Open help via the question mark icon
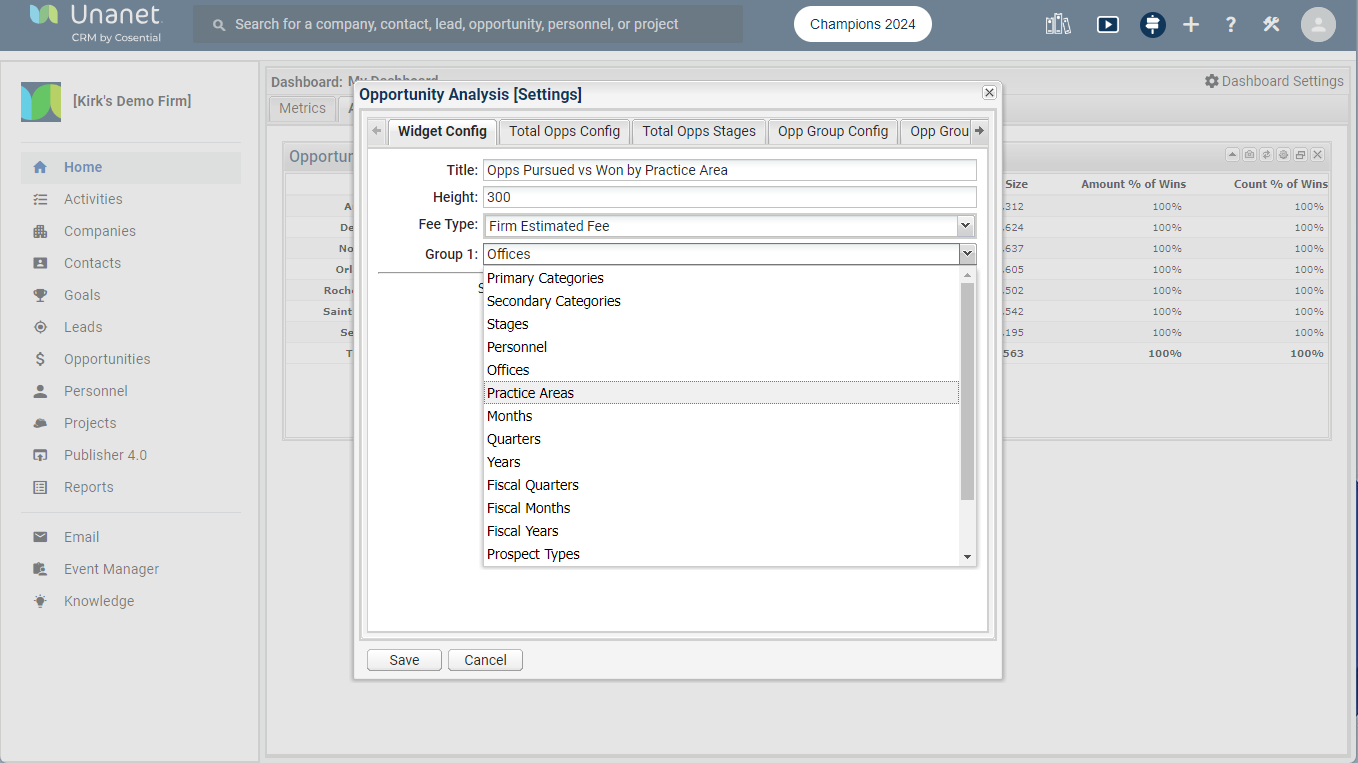 1231,25
